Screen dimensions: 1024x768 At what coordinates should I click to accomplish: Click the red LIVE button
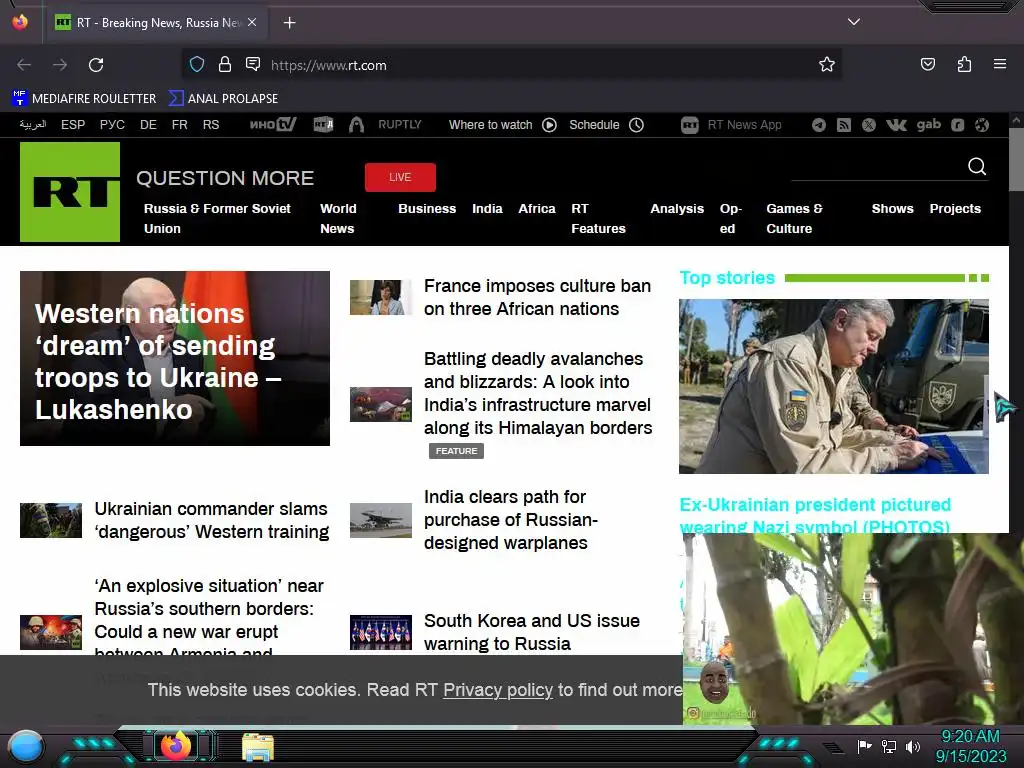400,177
